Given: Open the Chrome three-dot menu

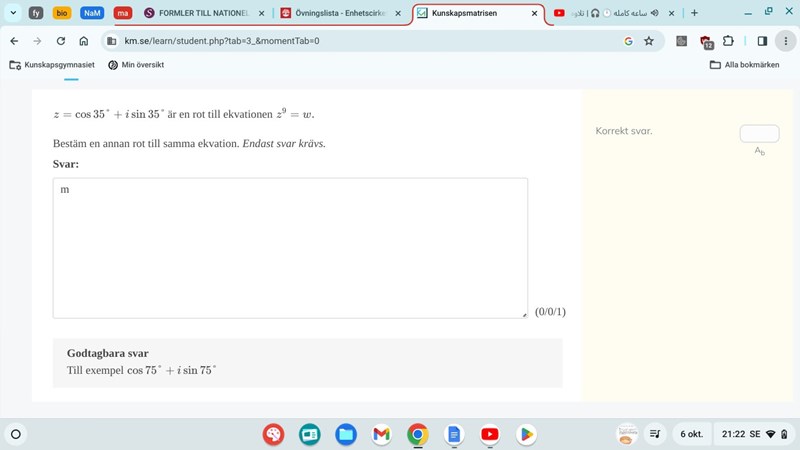Looking at the screenshot, I should pyautogui.click(x=785, y=41).
